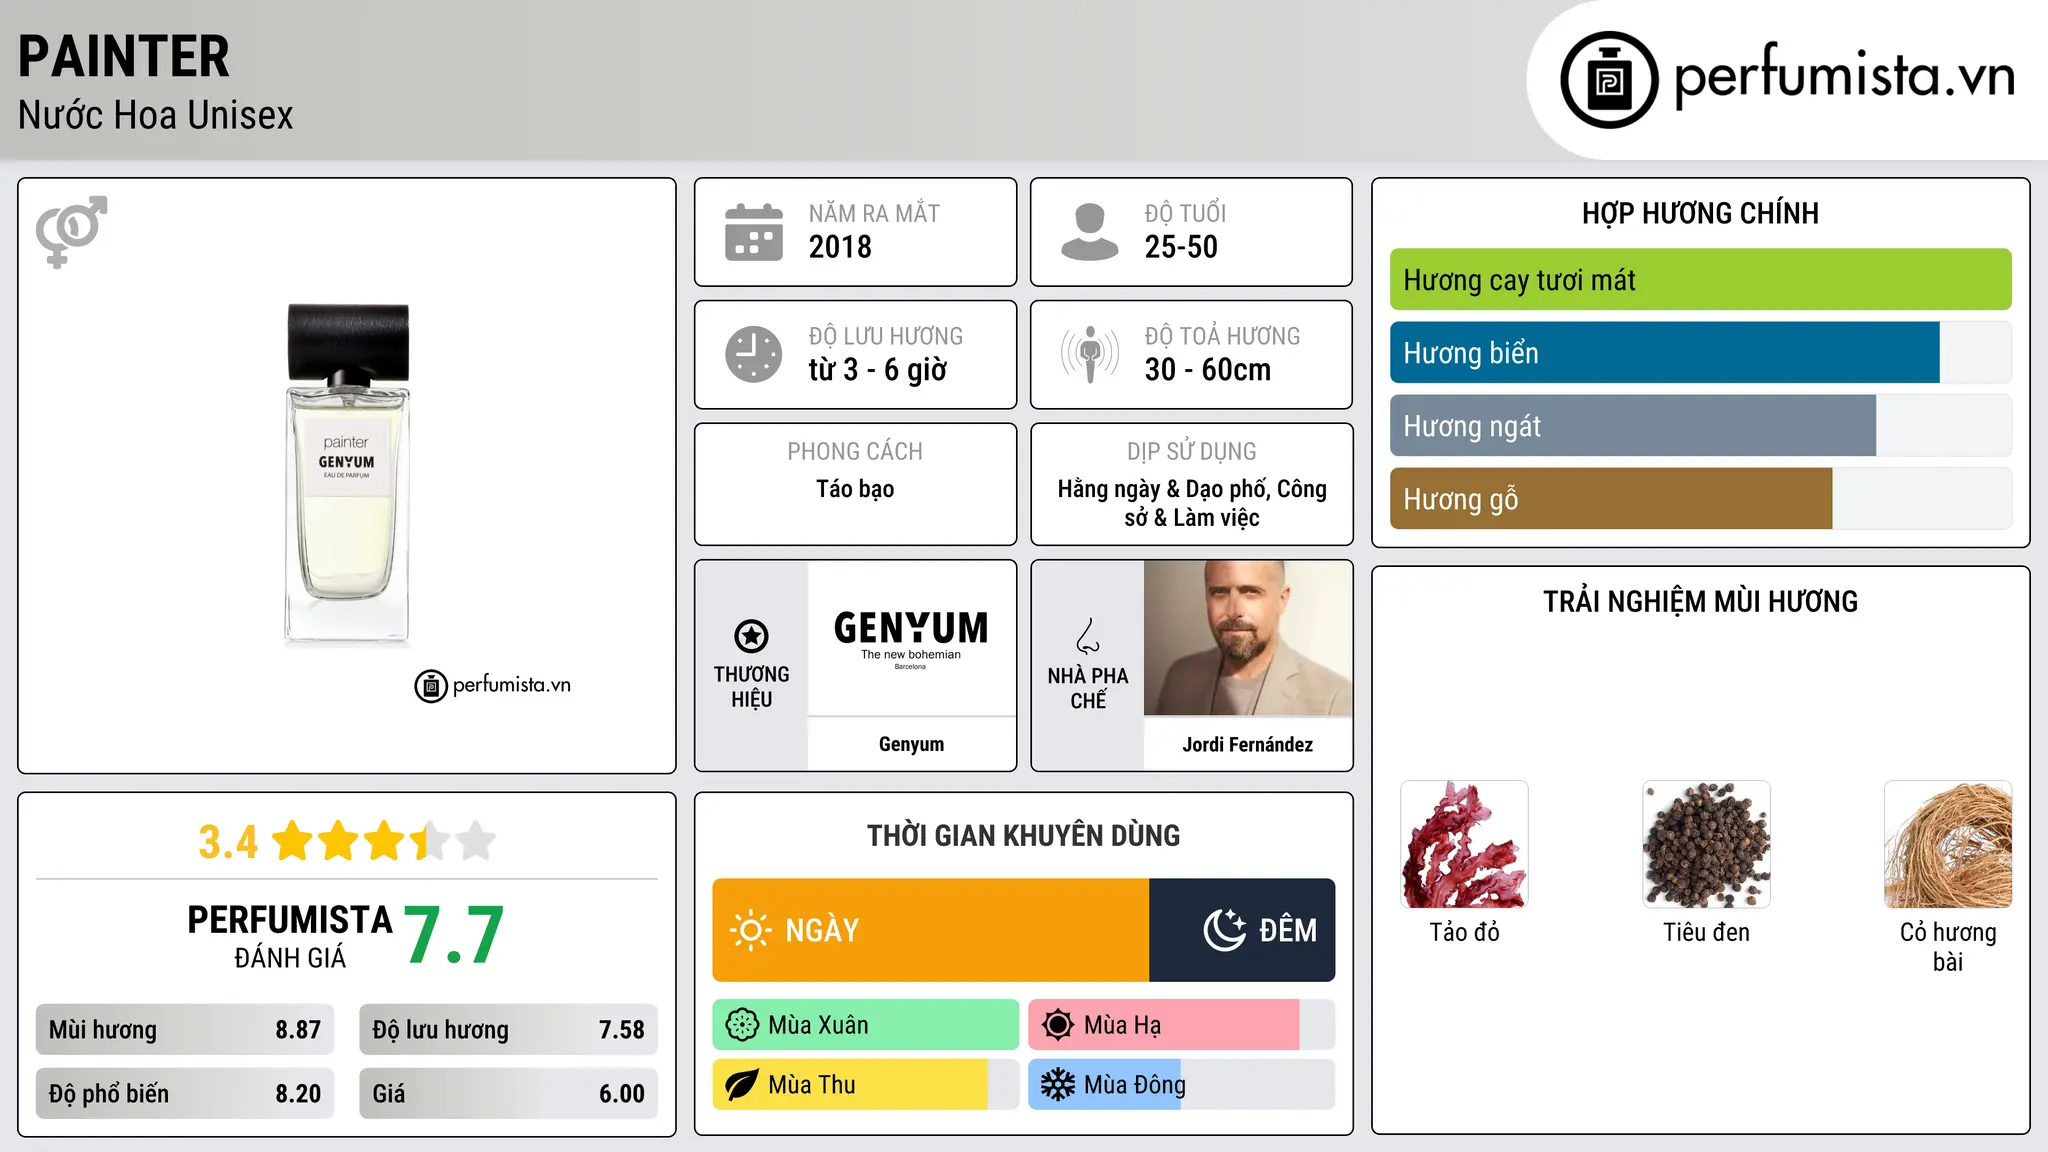Click the Painter Genyum bottle photo
Image resolution: width=2048 pixels, height=1152 pixels.
347,474
